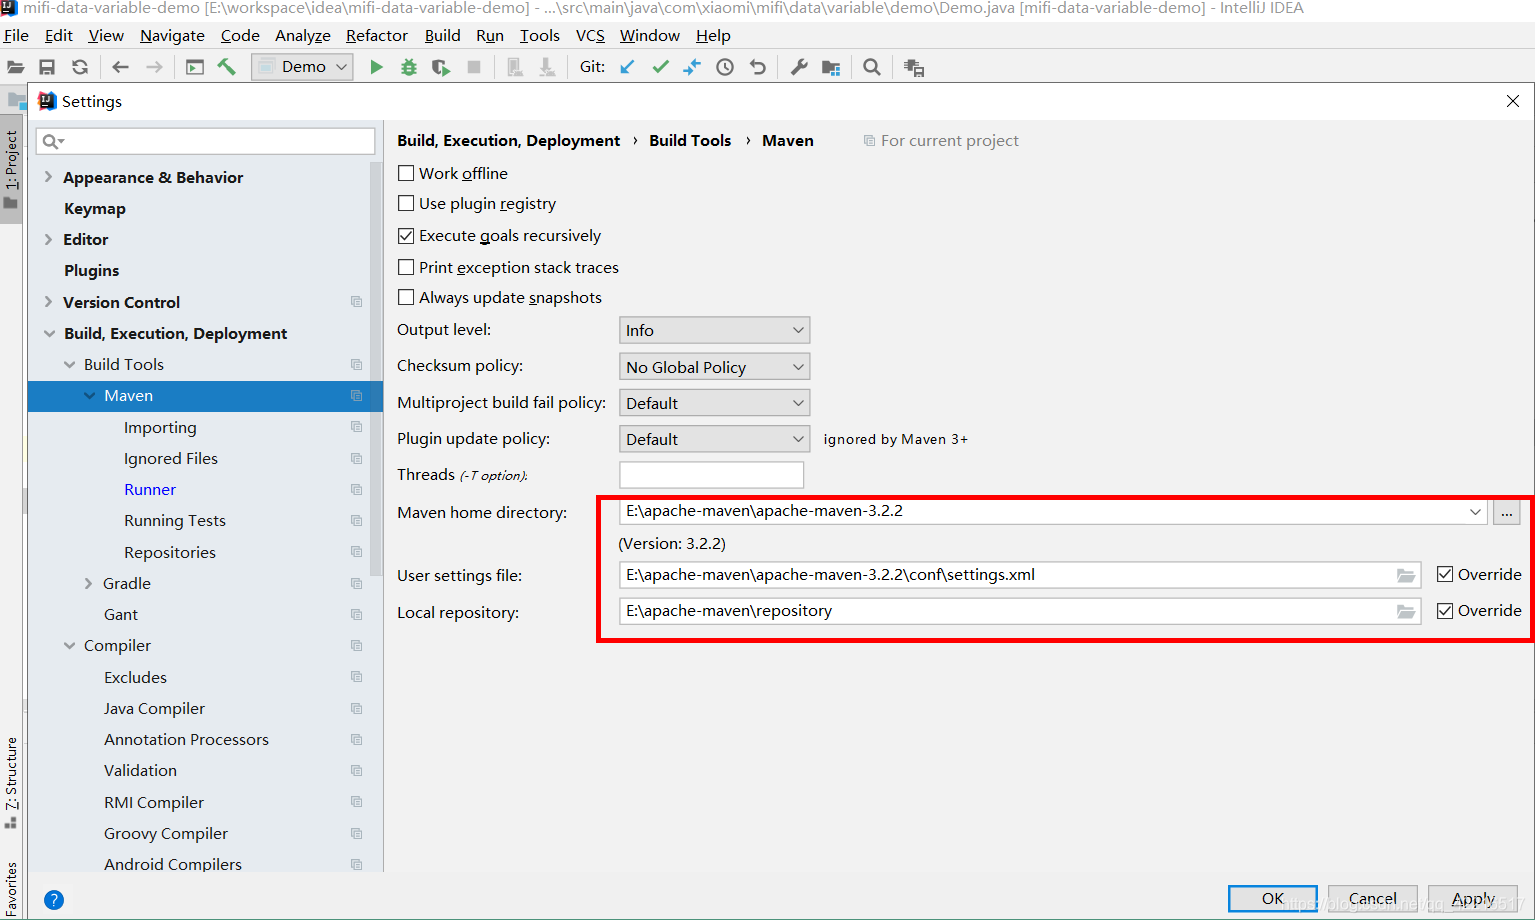The image size is (1535, 923).
Task: Navigate back with the left arrow icon
Action: click(x=121, y=67)
